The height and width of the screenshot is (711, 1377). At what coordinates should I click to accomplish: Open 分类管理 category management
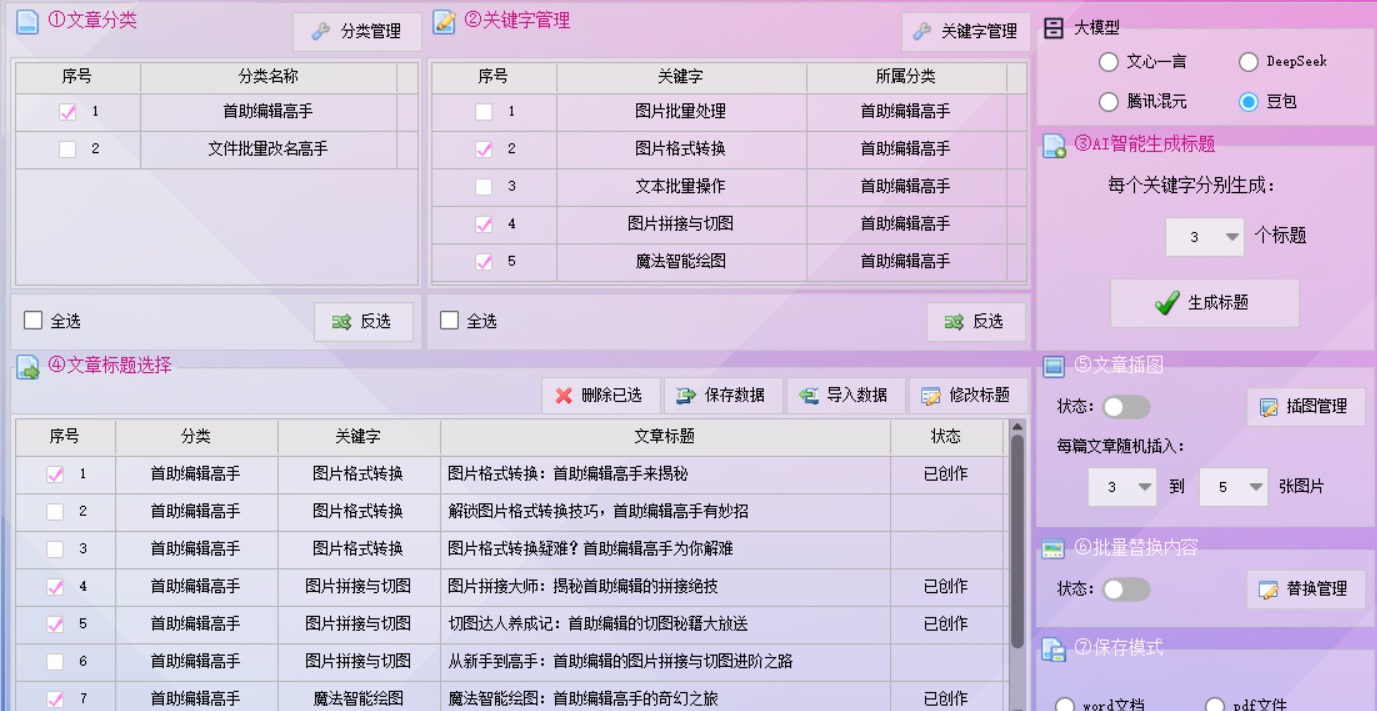click(x=357, y=32)
